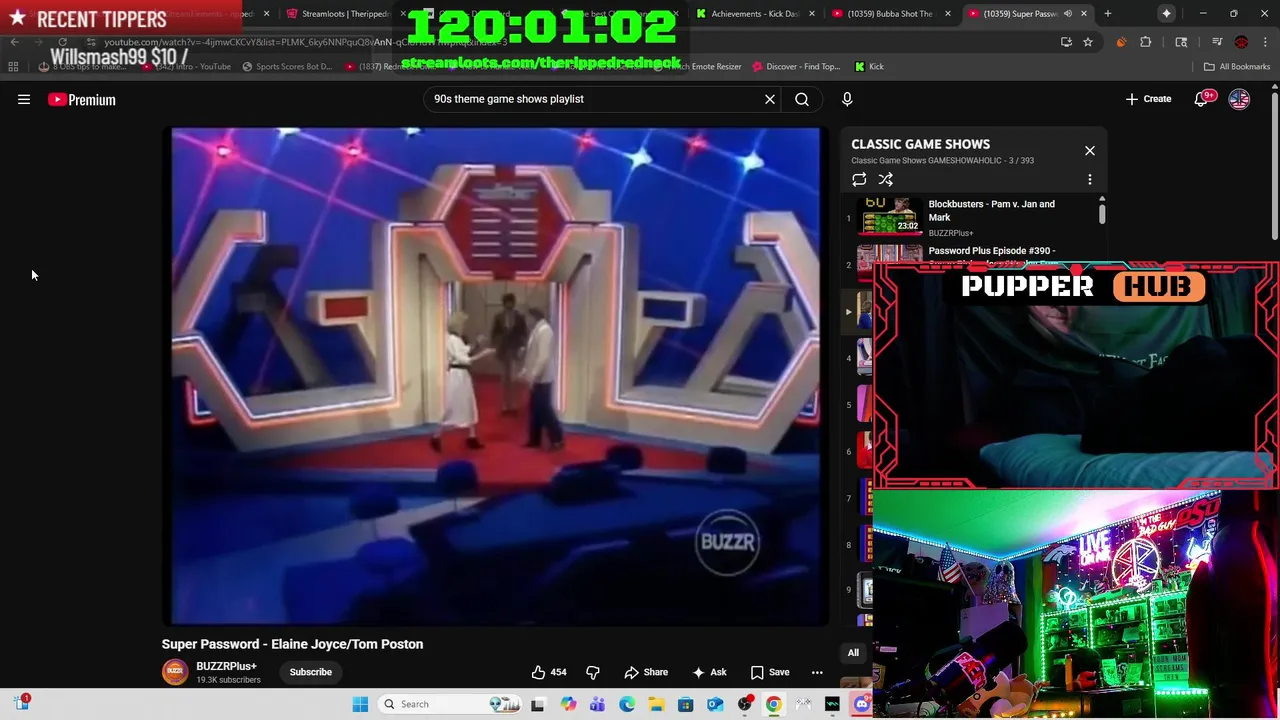The image size is (1280, 720).
Task: Subscribe to BUZZRPlus+
Action: click(x=311, y=672)
